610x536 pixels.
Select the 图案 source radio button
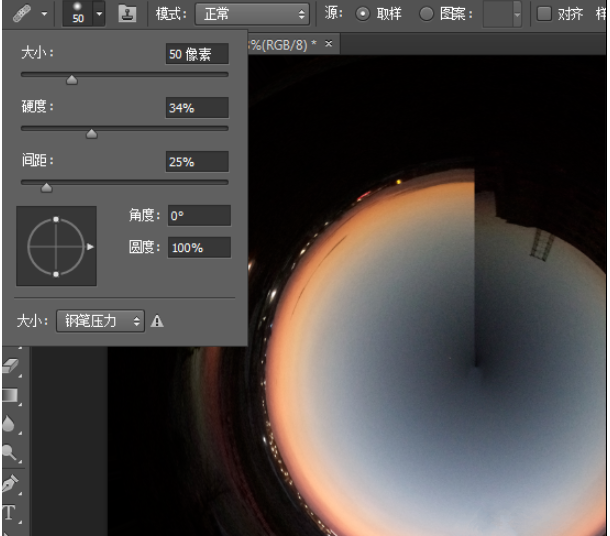coord(426,14)
